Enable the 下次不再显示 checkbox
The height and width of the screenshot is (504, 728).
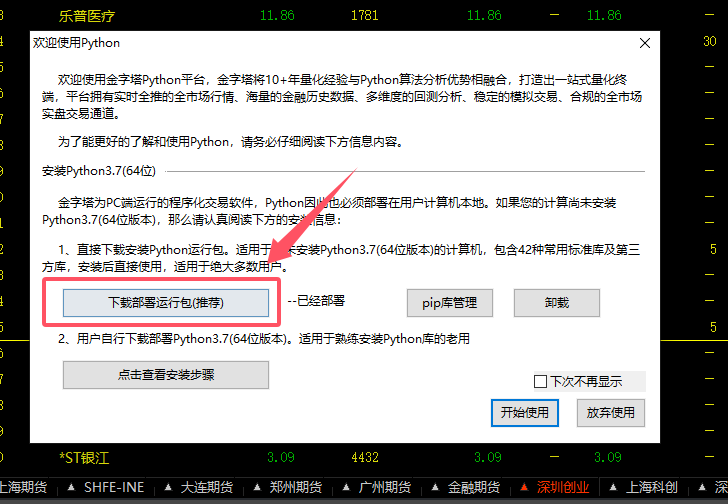[540, 381]
